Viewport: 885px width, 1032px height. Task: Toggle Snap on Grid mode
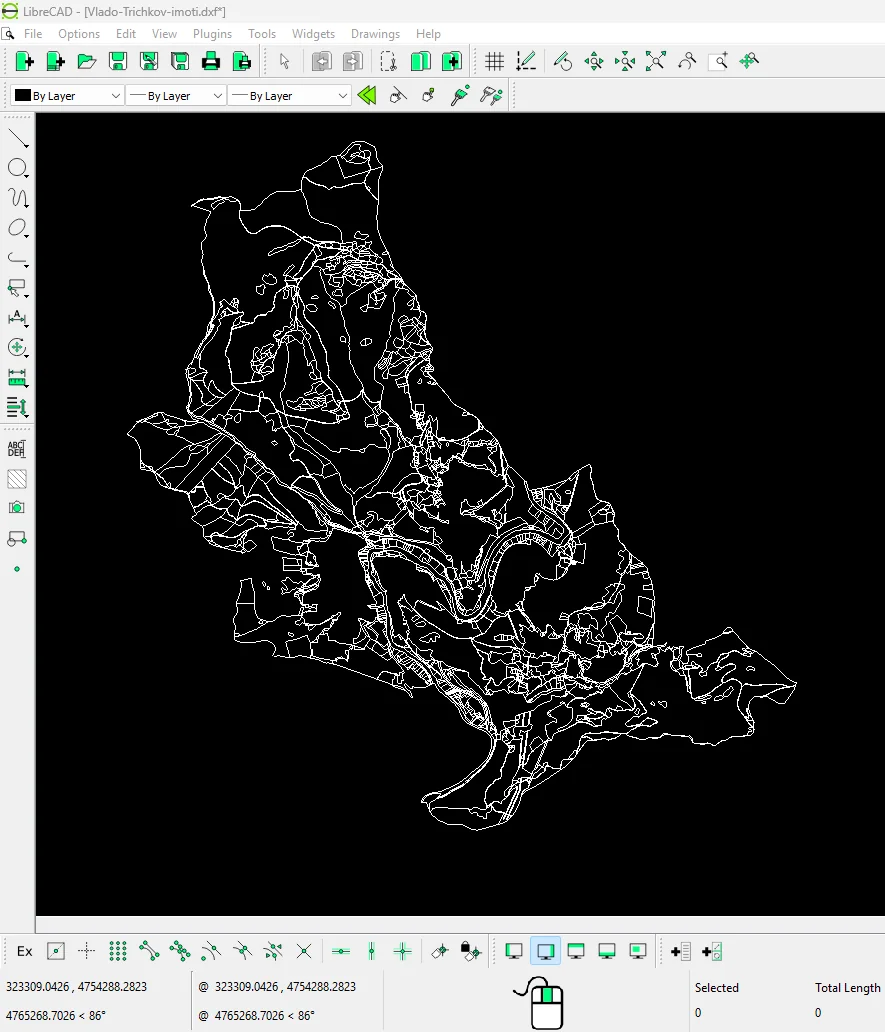(118, 951)
